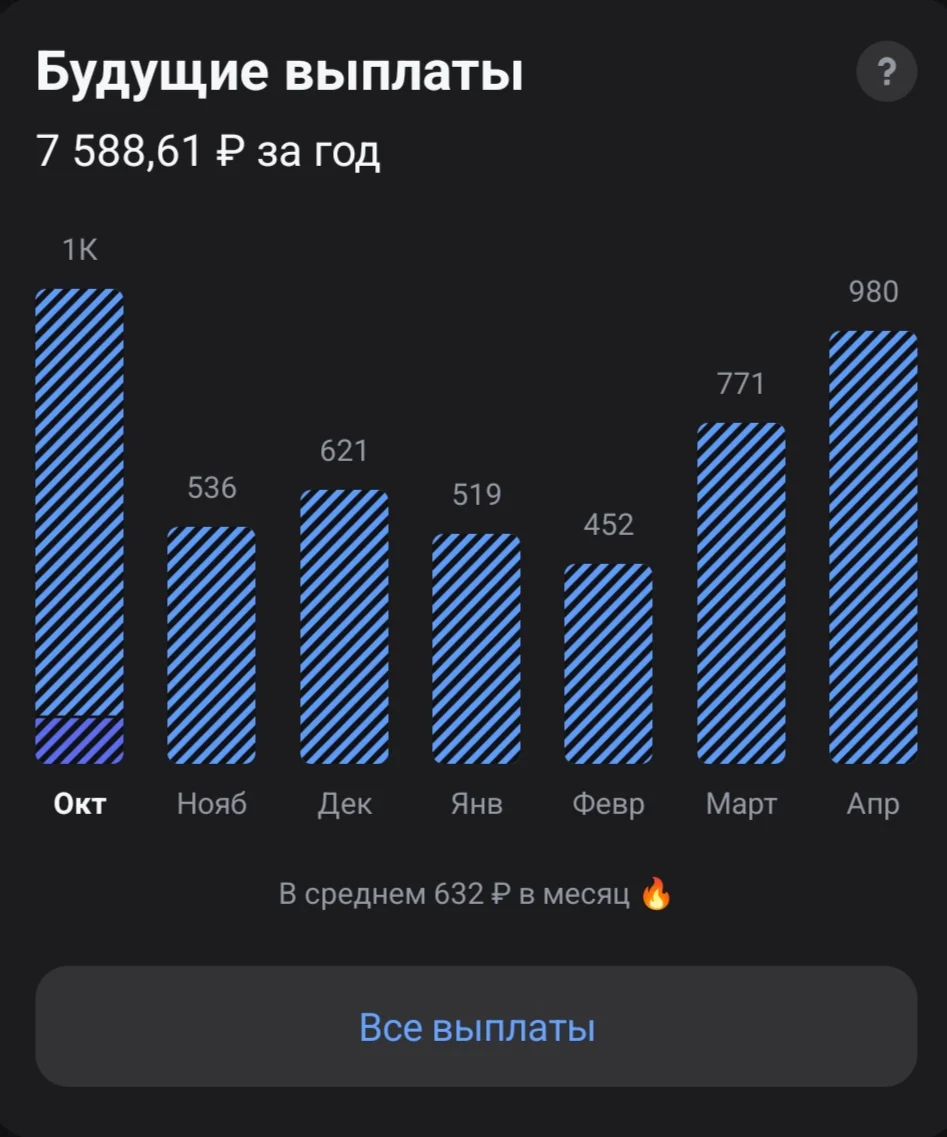Screen dimensions: 947x1137
Task: Click the 7 588,61 ₽ за год total
Action: [x=207, y=152]
